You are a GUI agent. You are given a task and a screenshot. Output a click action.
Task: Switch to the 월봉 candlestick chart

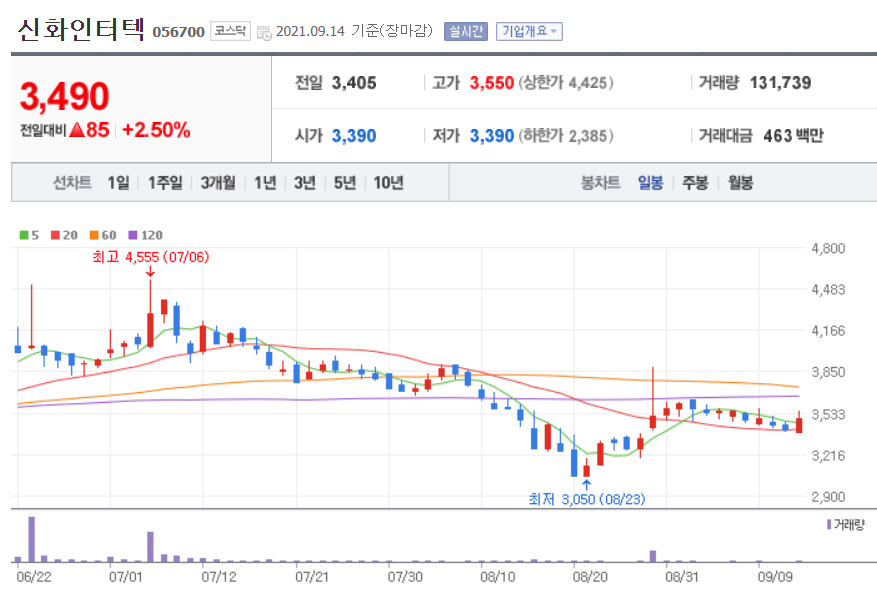tap(741, 182)
